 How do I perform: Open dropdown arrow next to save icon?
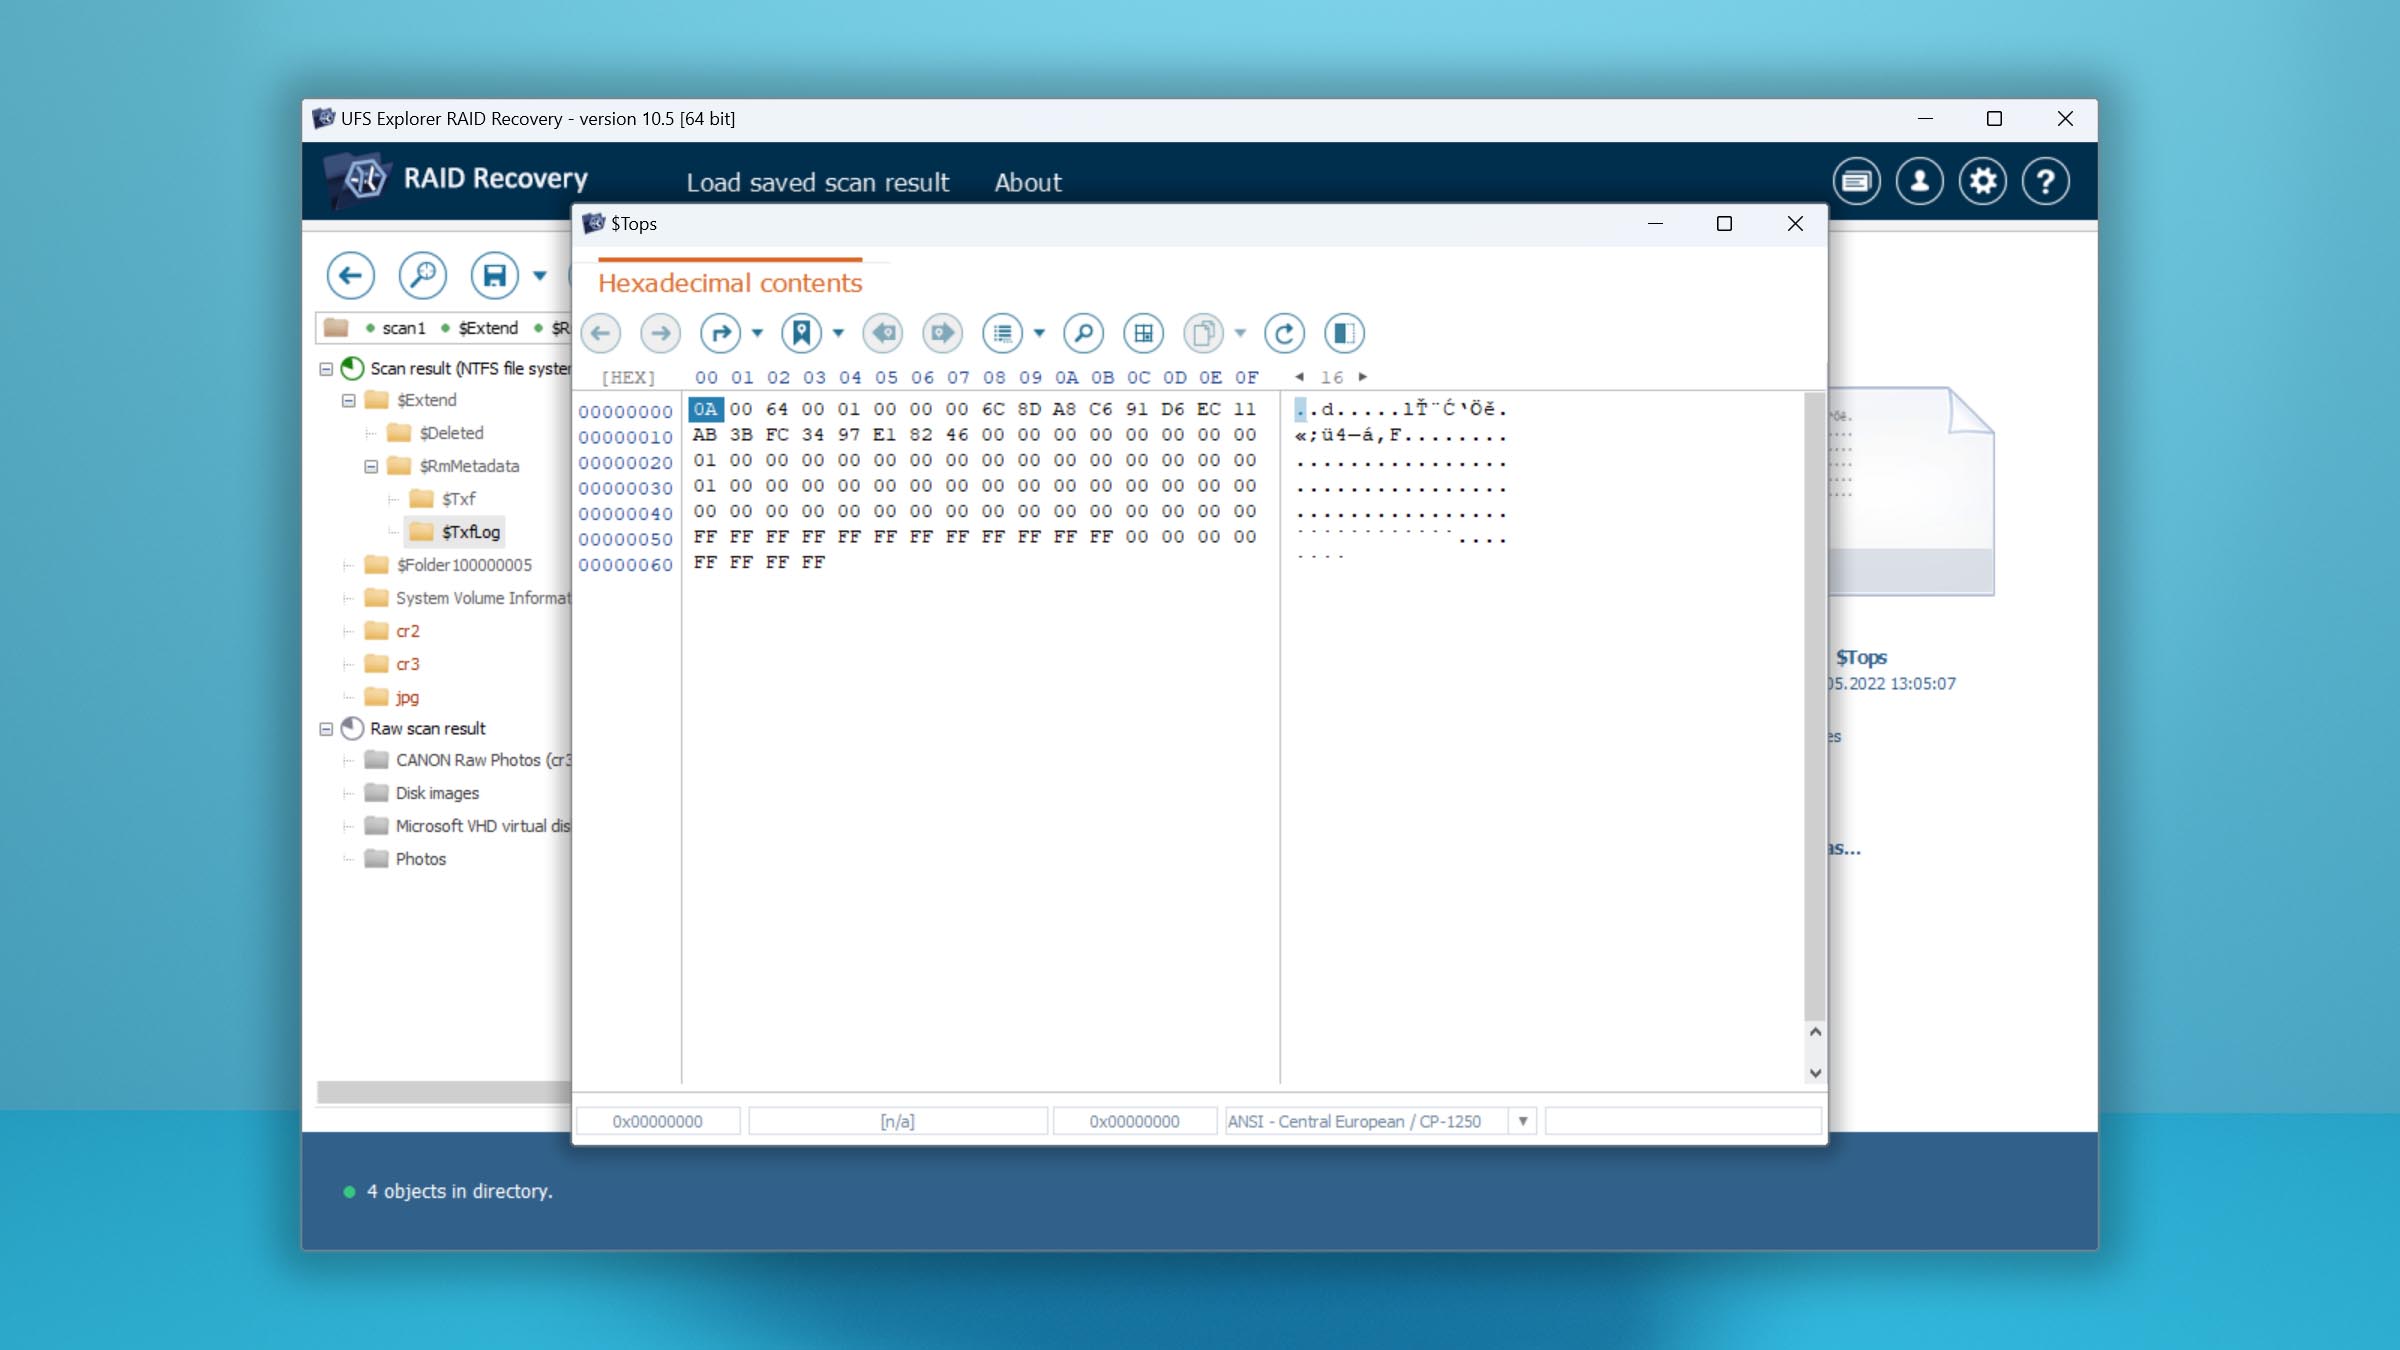point(540,276)
